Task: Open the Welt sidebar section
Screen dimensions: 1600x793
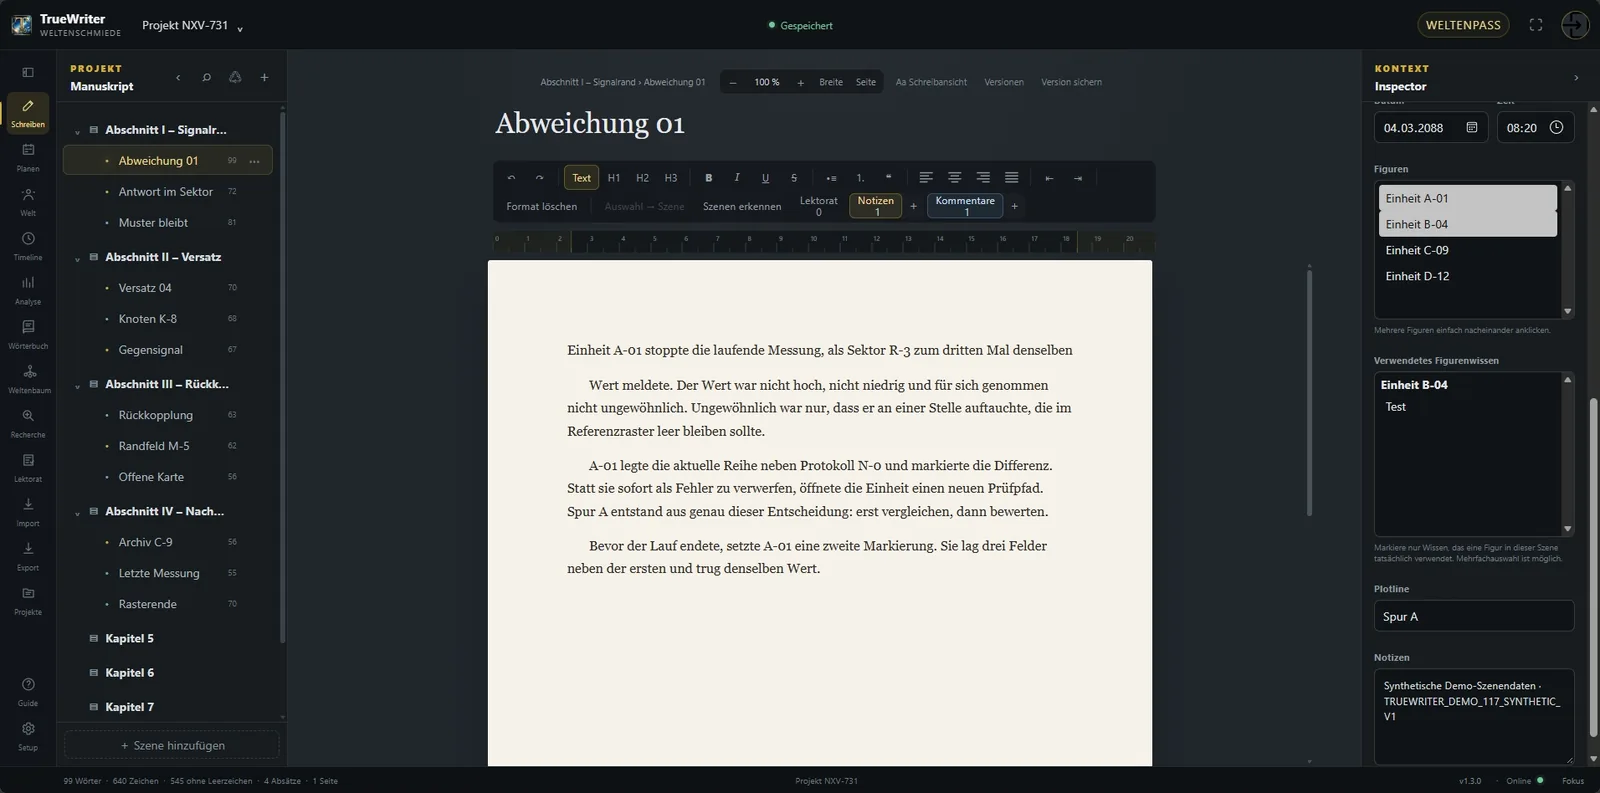Action: 28,201
